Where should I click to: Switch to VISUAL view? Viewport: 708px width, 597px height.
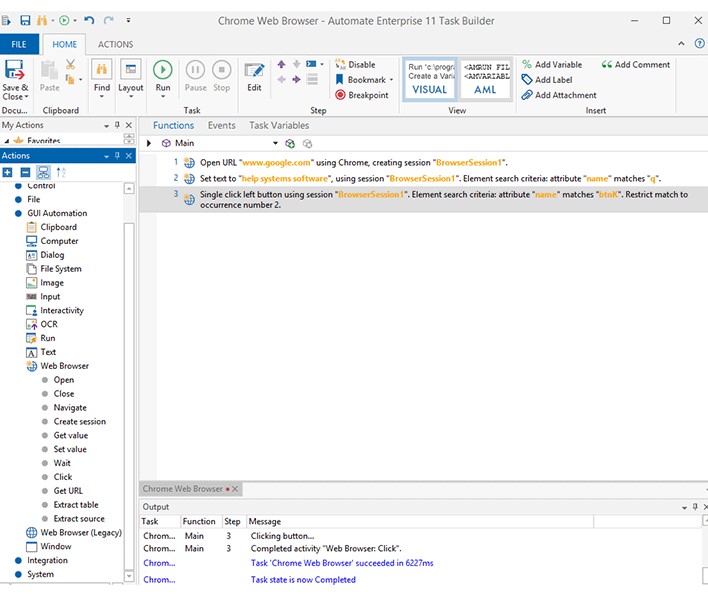pyautogui.click(x=429, y=79)
